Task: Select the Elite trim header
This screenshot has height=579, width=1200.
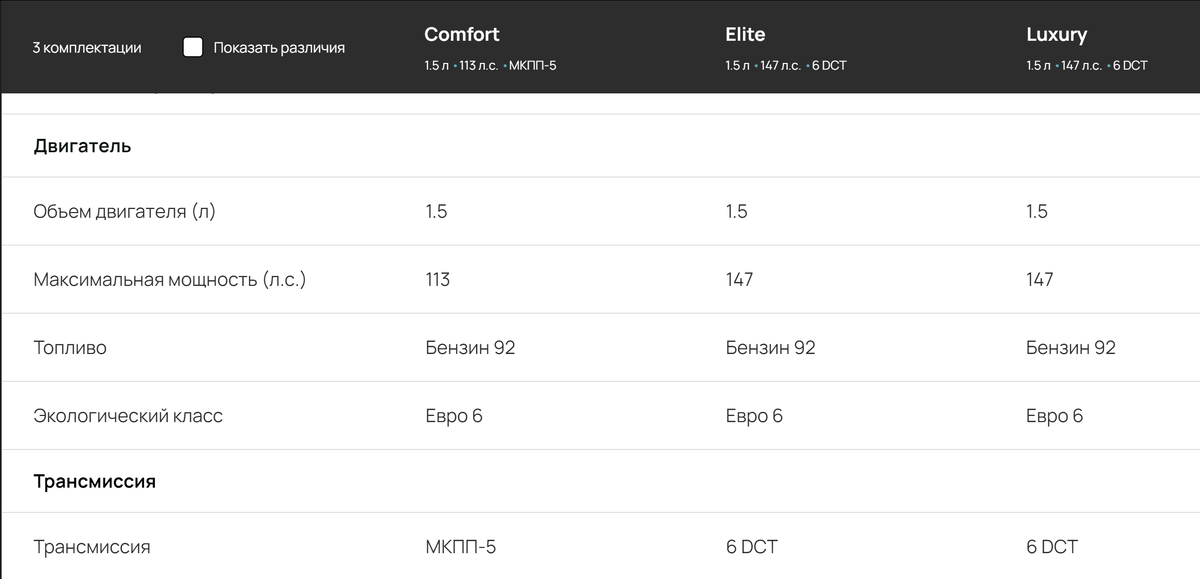Action: [745, 34]
